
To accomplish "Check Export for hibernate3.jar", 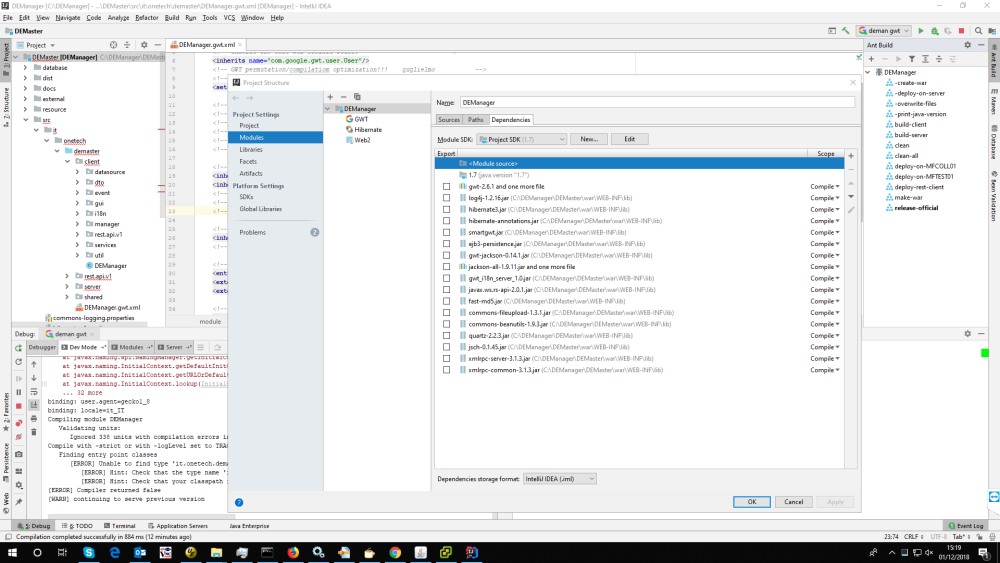I will click(446, 210).
